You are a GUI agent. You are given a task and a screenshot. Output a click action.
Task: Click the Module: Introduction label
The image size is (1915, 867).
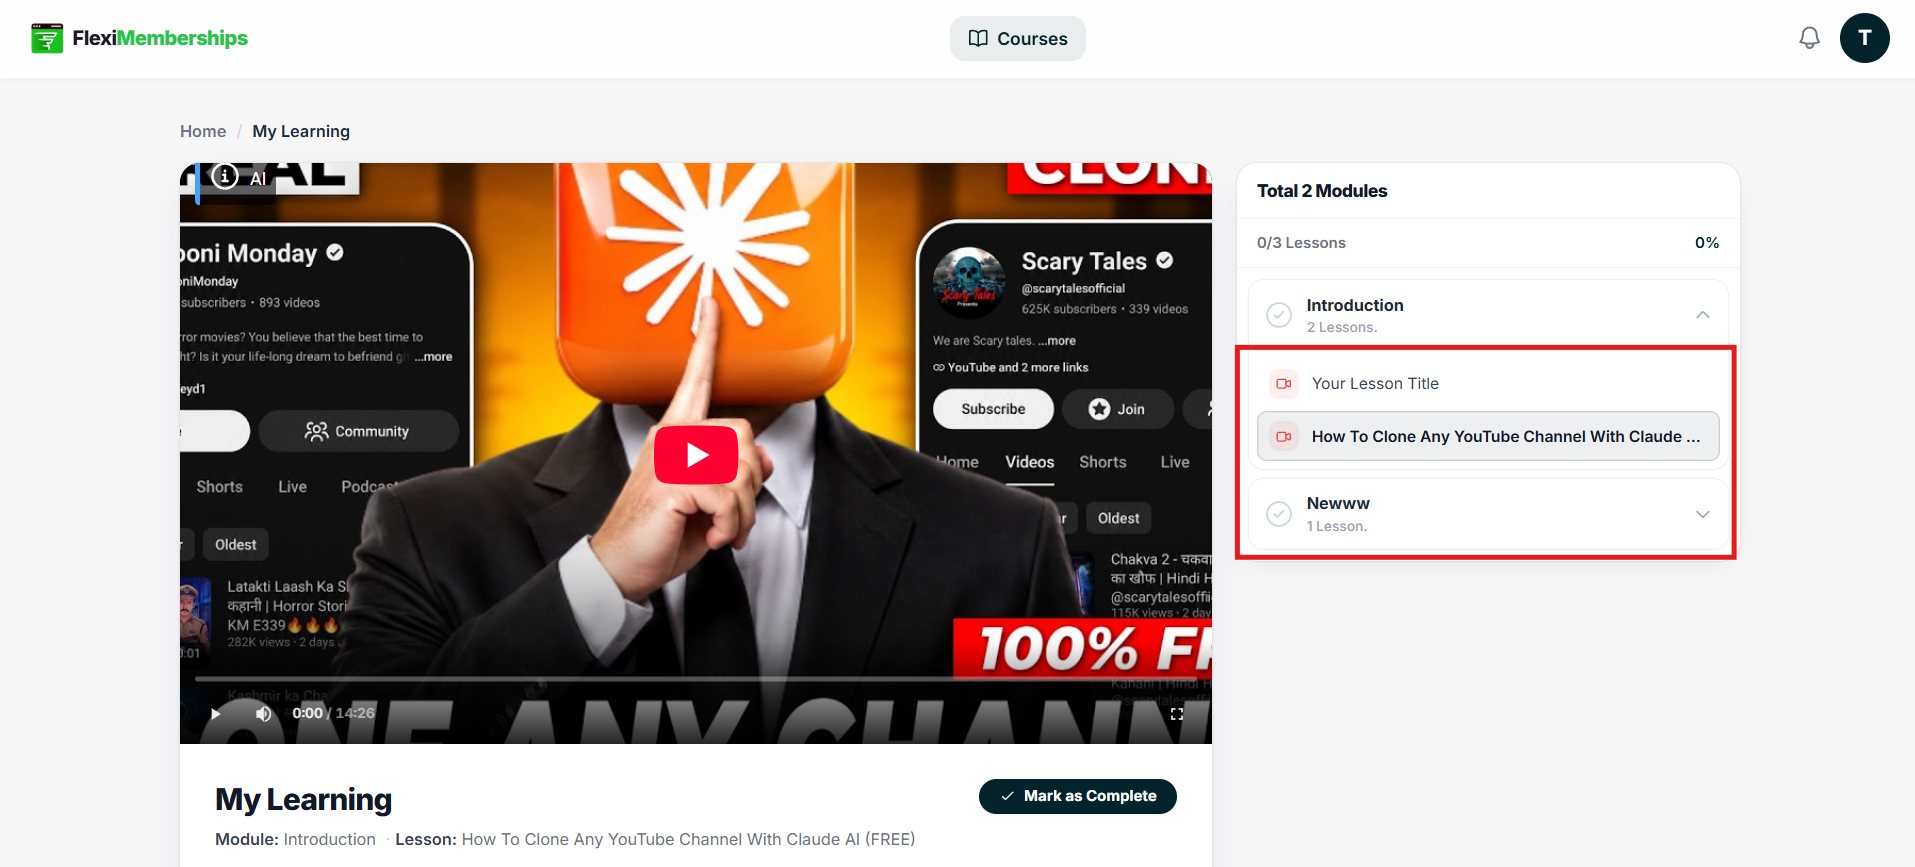click(x=295, y=839)
